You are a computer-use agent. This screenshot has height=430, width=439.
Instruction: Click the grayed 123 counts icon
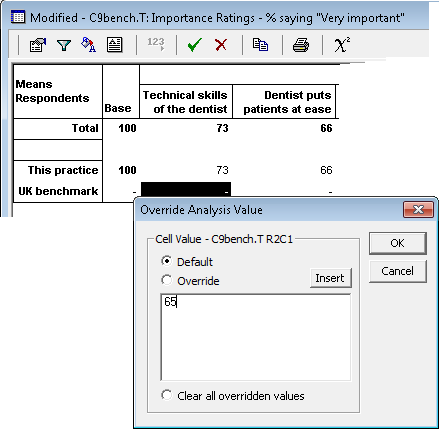[156, 44]
